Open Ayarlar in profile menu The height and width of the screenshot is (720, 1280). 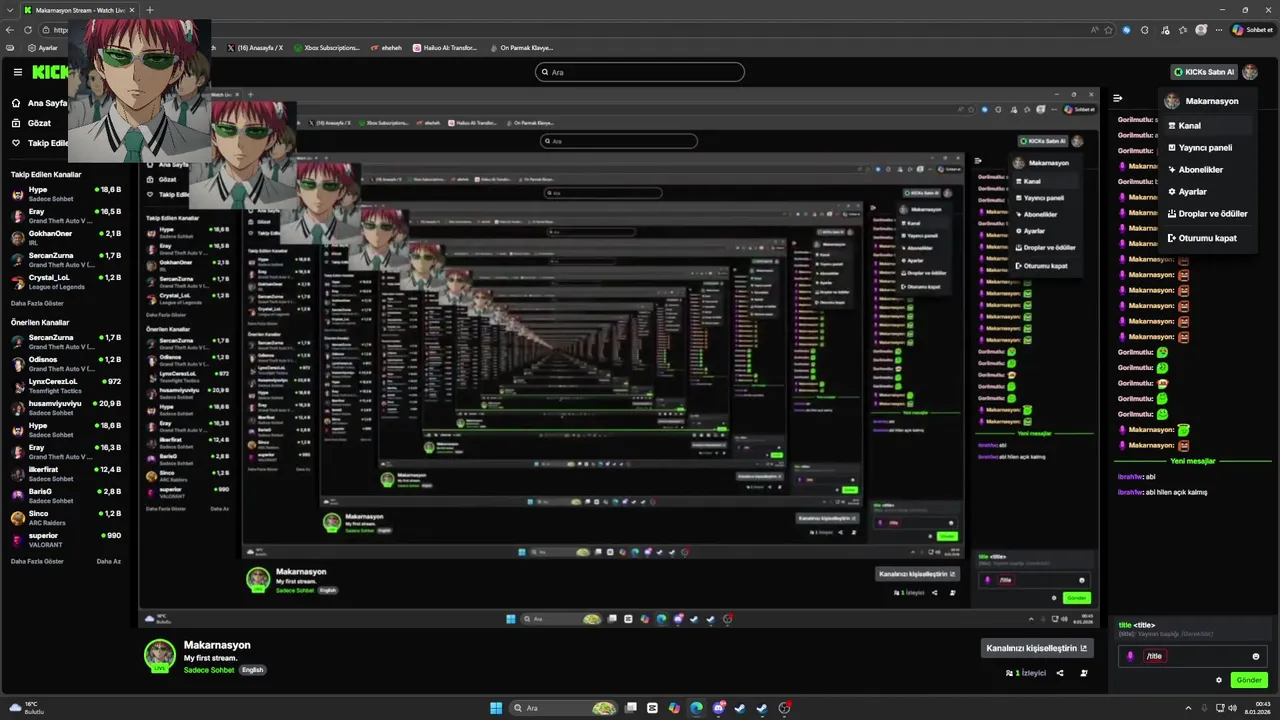1208,192
